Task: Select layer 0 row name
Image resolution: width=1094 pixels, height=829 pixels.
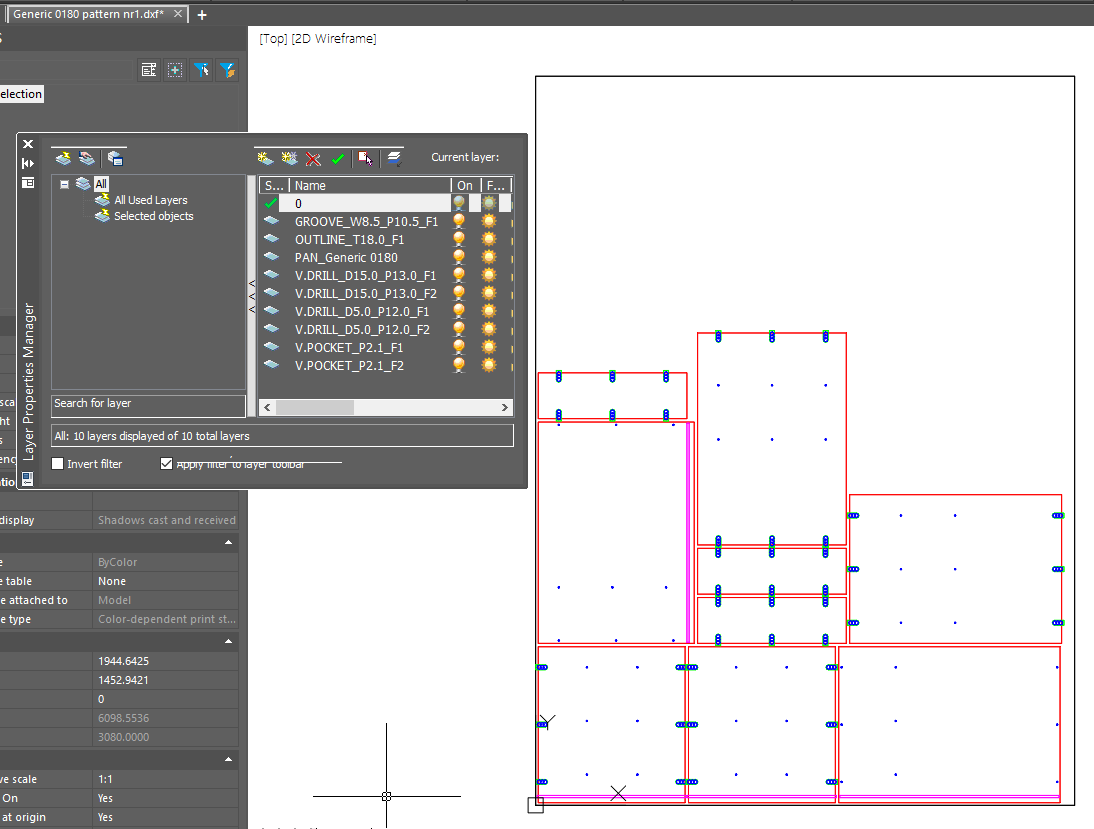Action: click(x=298, y=204)
